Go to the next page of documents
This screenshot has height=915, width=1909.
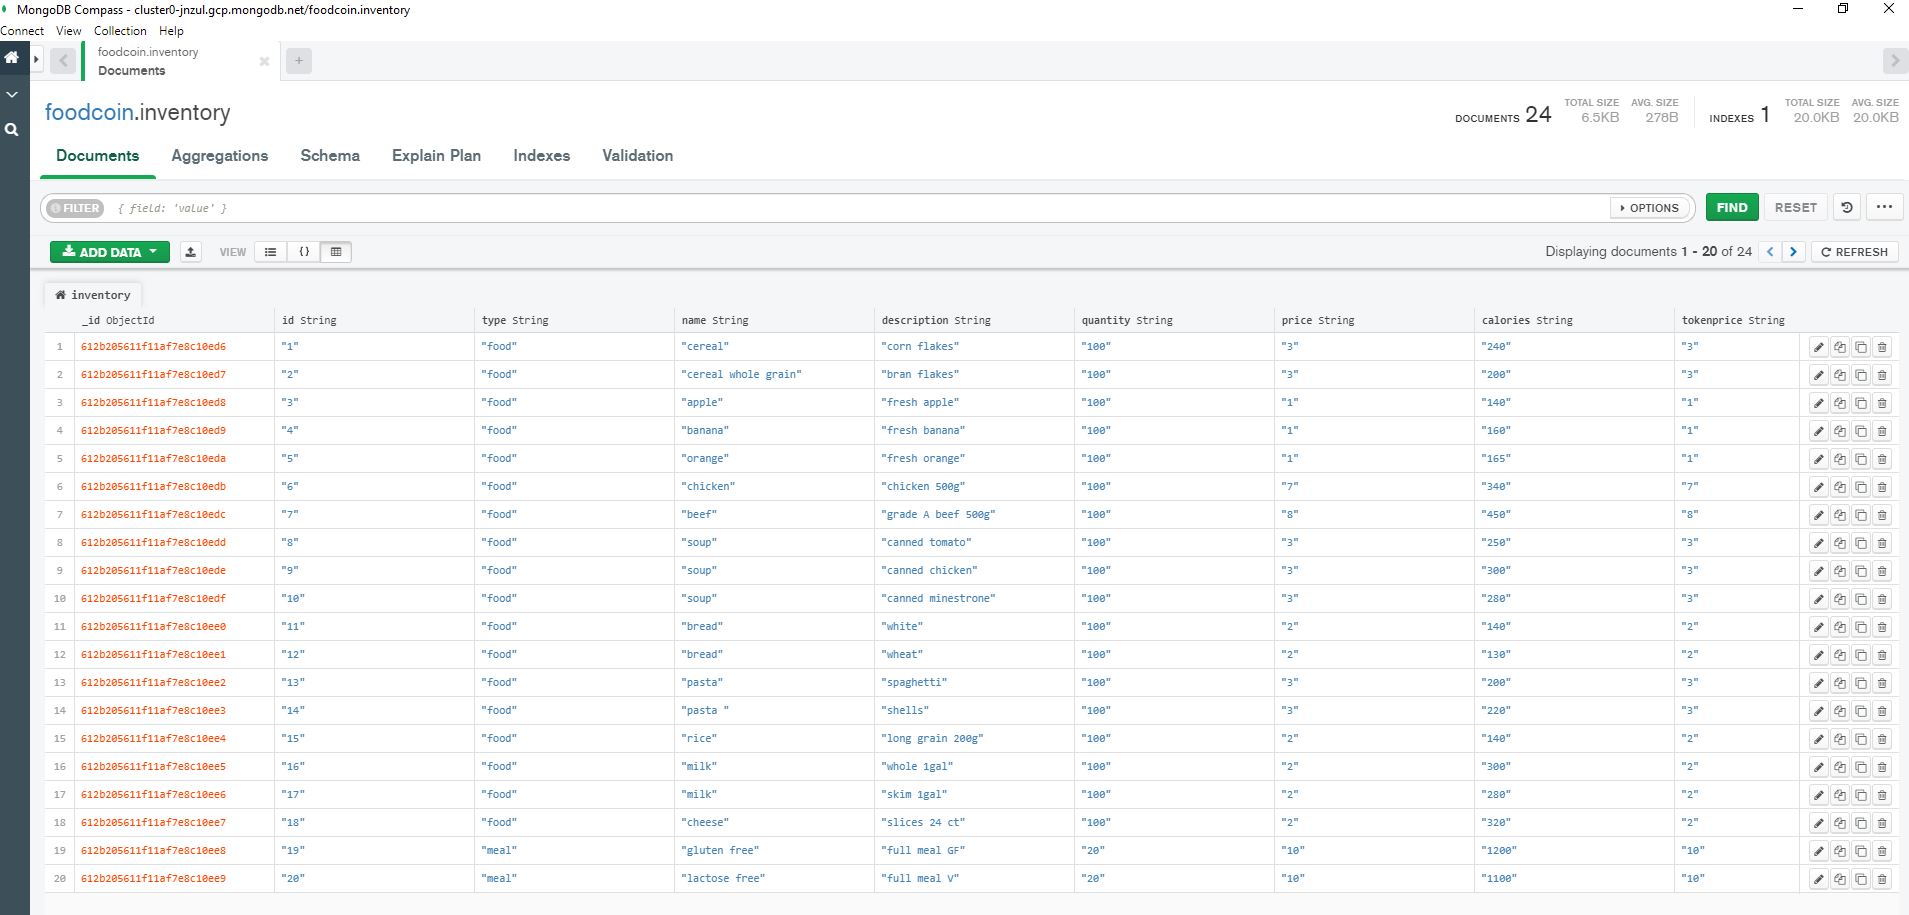pyautogui.click(x=1794, y=252)
